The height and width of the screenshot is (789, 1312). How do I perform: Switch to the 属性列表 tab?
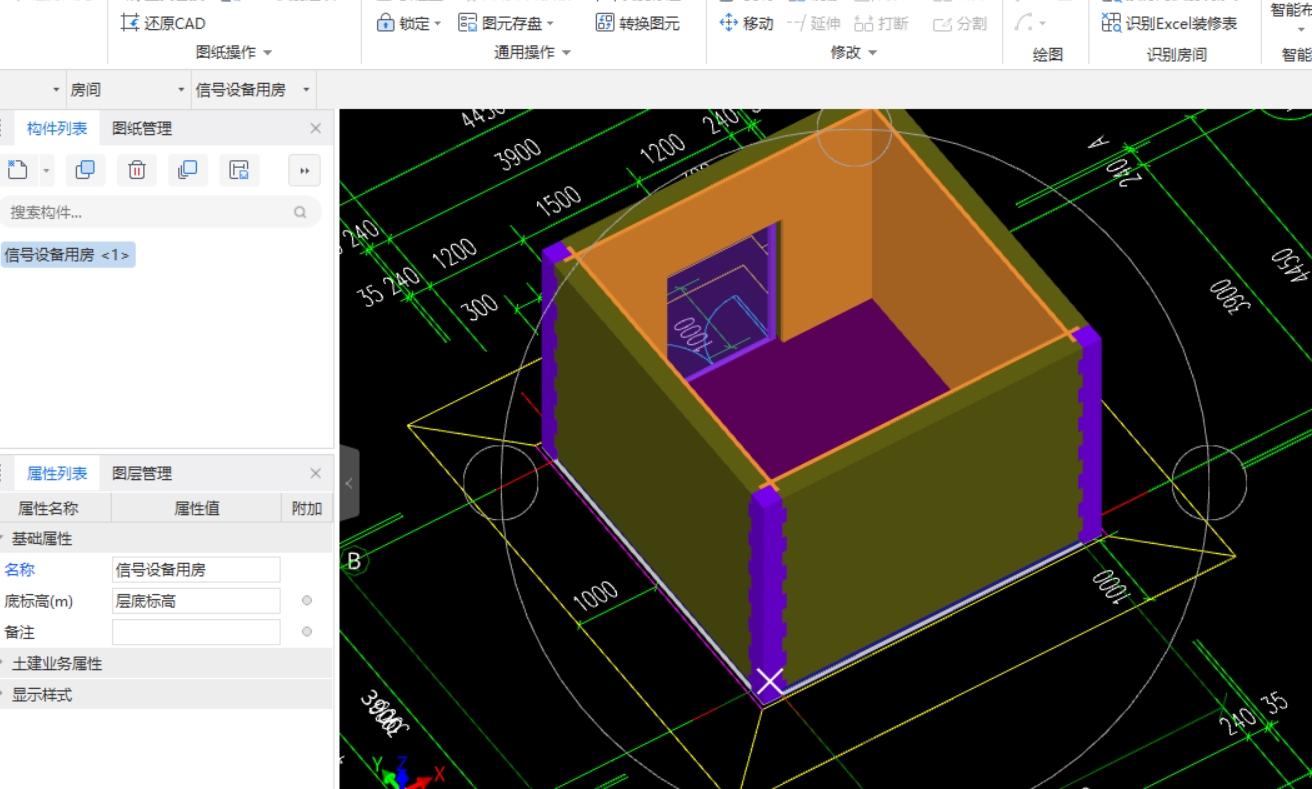pos(57,474)
